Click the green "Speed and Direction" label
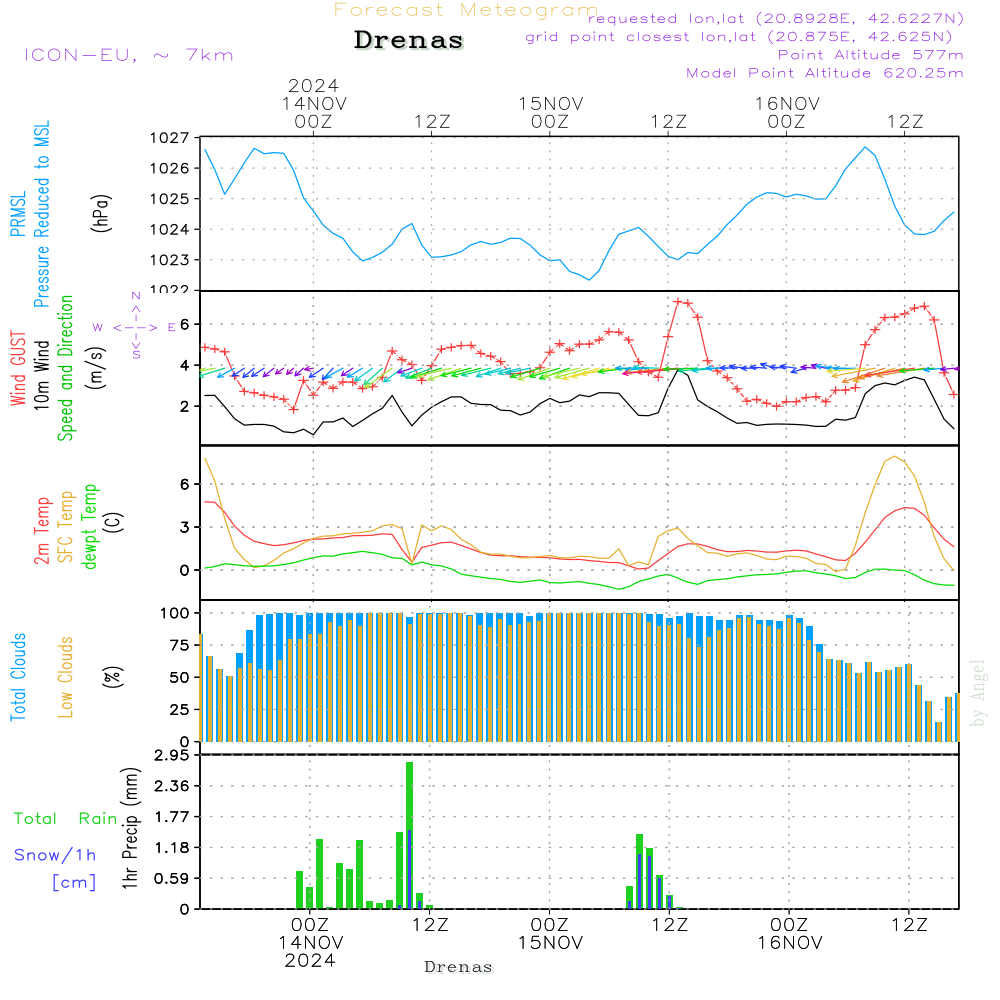This screenshot has height=1000, width=1000. pyautogui.click(x=65, y=368)
